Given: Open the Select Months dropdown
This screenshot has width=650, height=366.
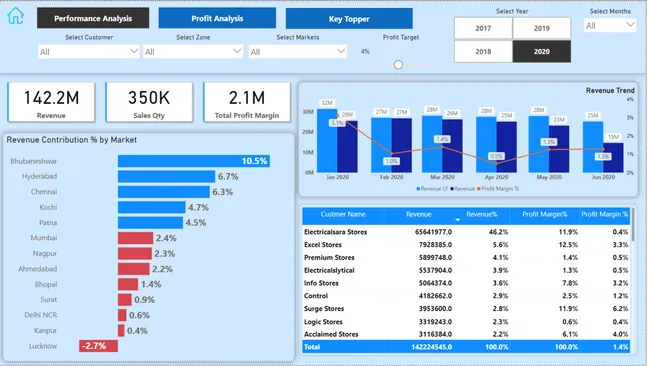Looking at the screenshot, I should coord(610,26).
